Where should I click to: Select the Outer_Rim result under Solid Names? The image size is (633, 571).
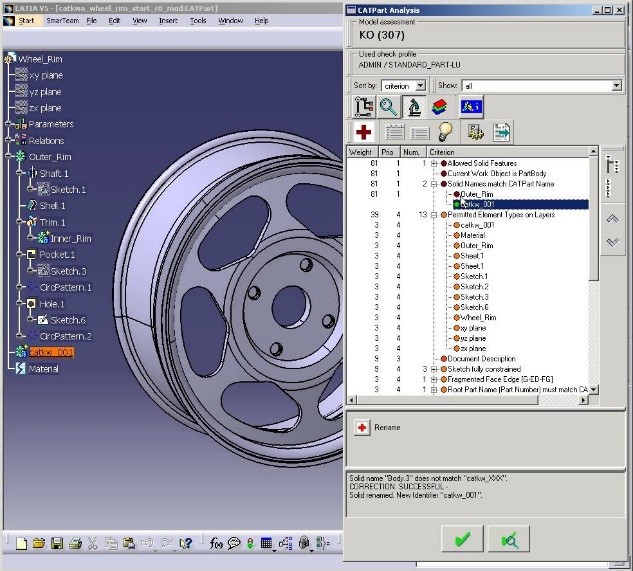477,194
